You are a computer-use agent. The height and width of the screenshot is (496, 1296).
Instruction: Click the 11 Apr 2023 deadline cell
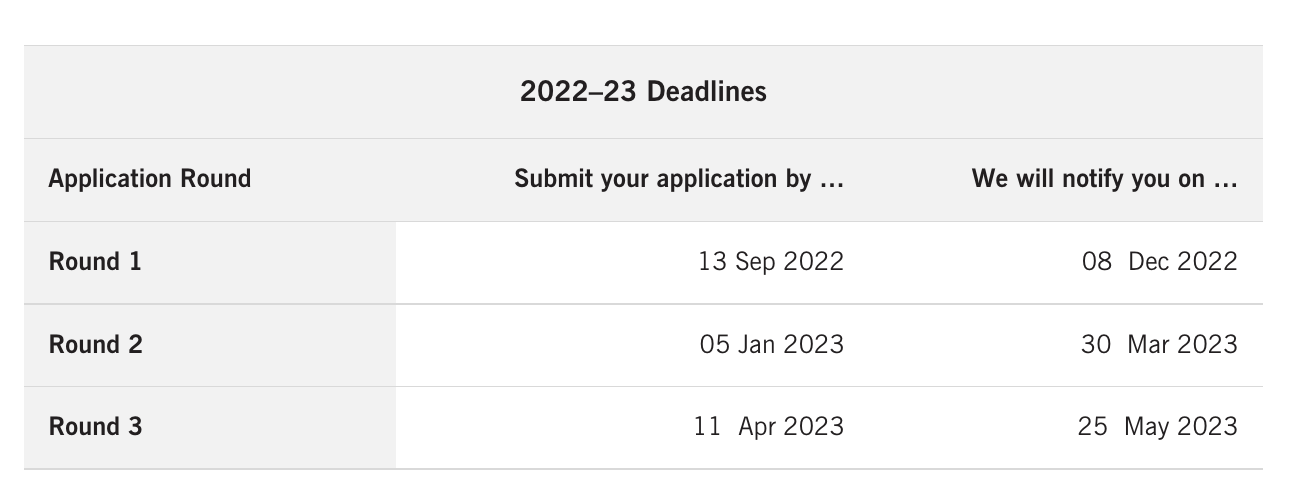coord(769,427)
